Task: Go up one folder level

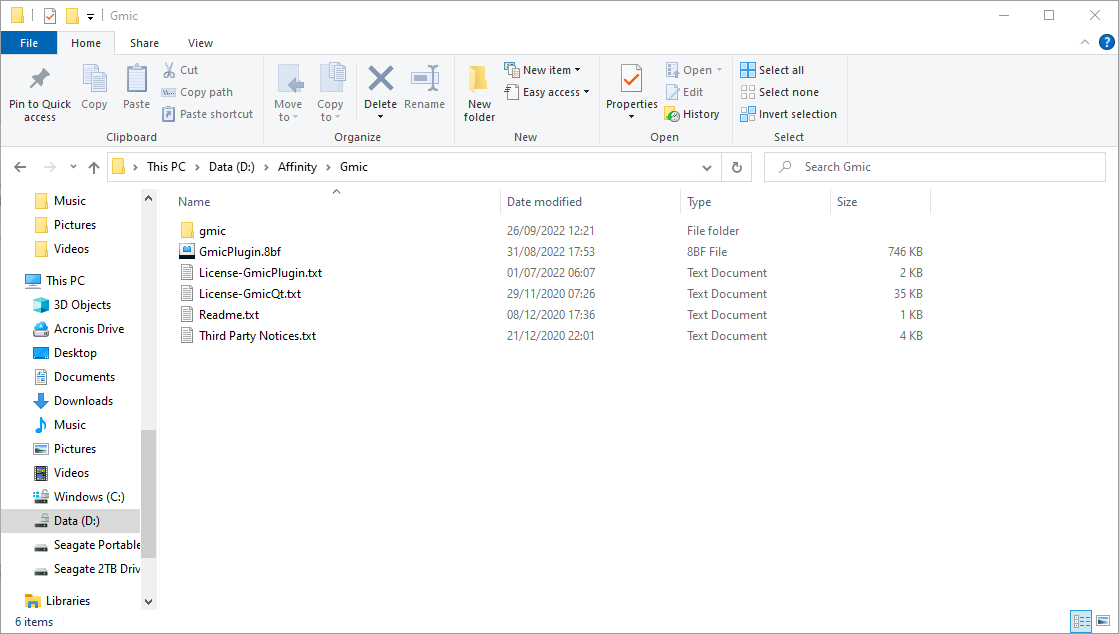Action: [93, 167]
